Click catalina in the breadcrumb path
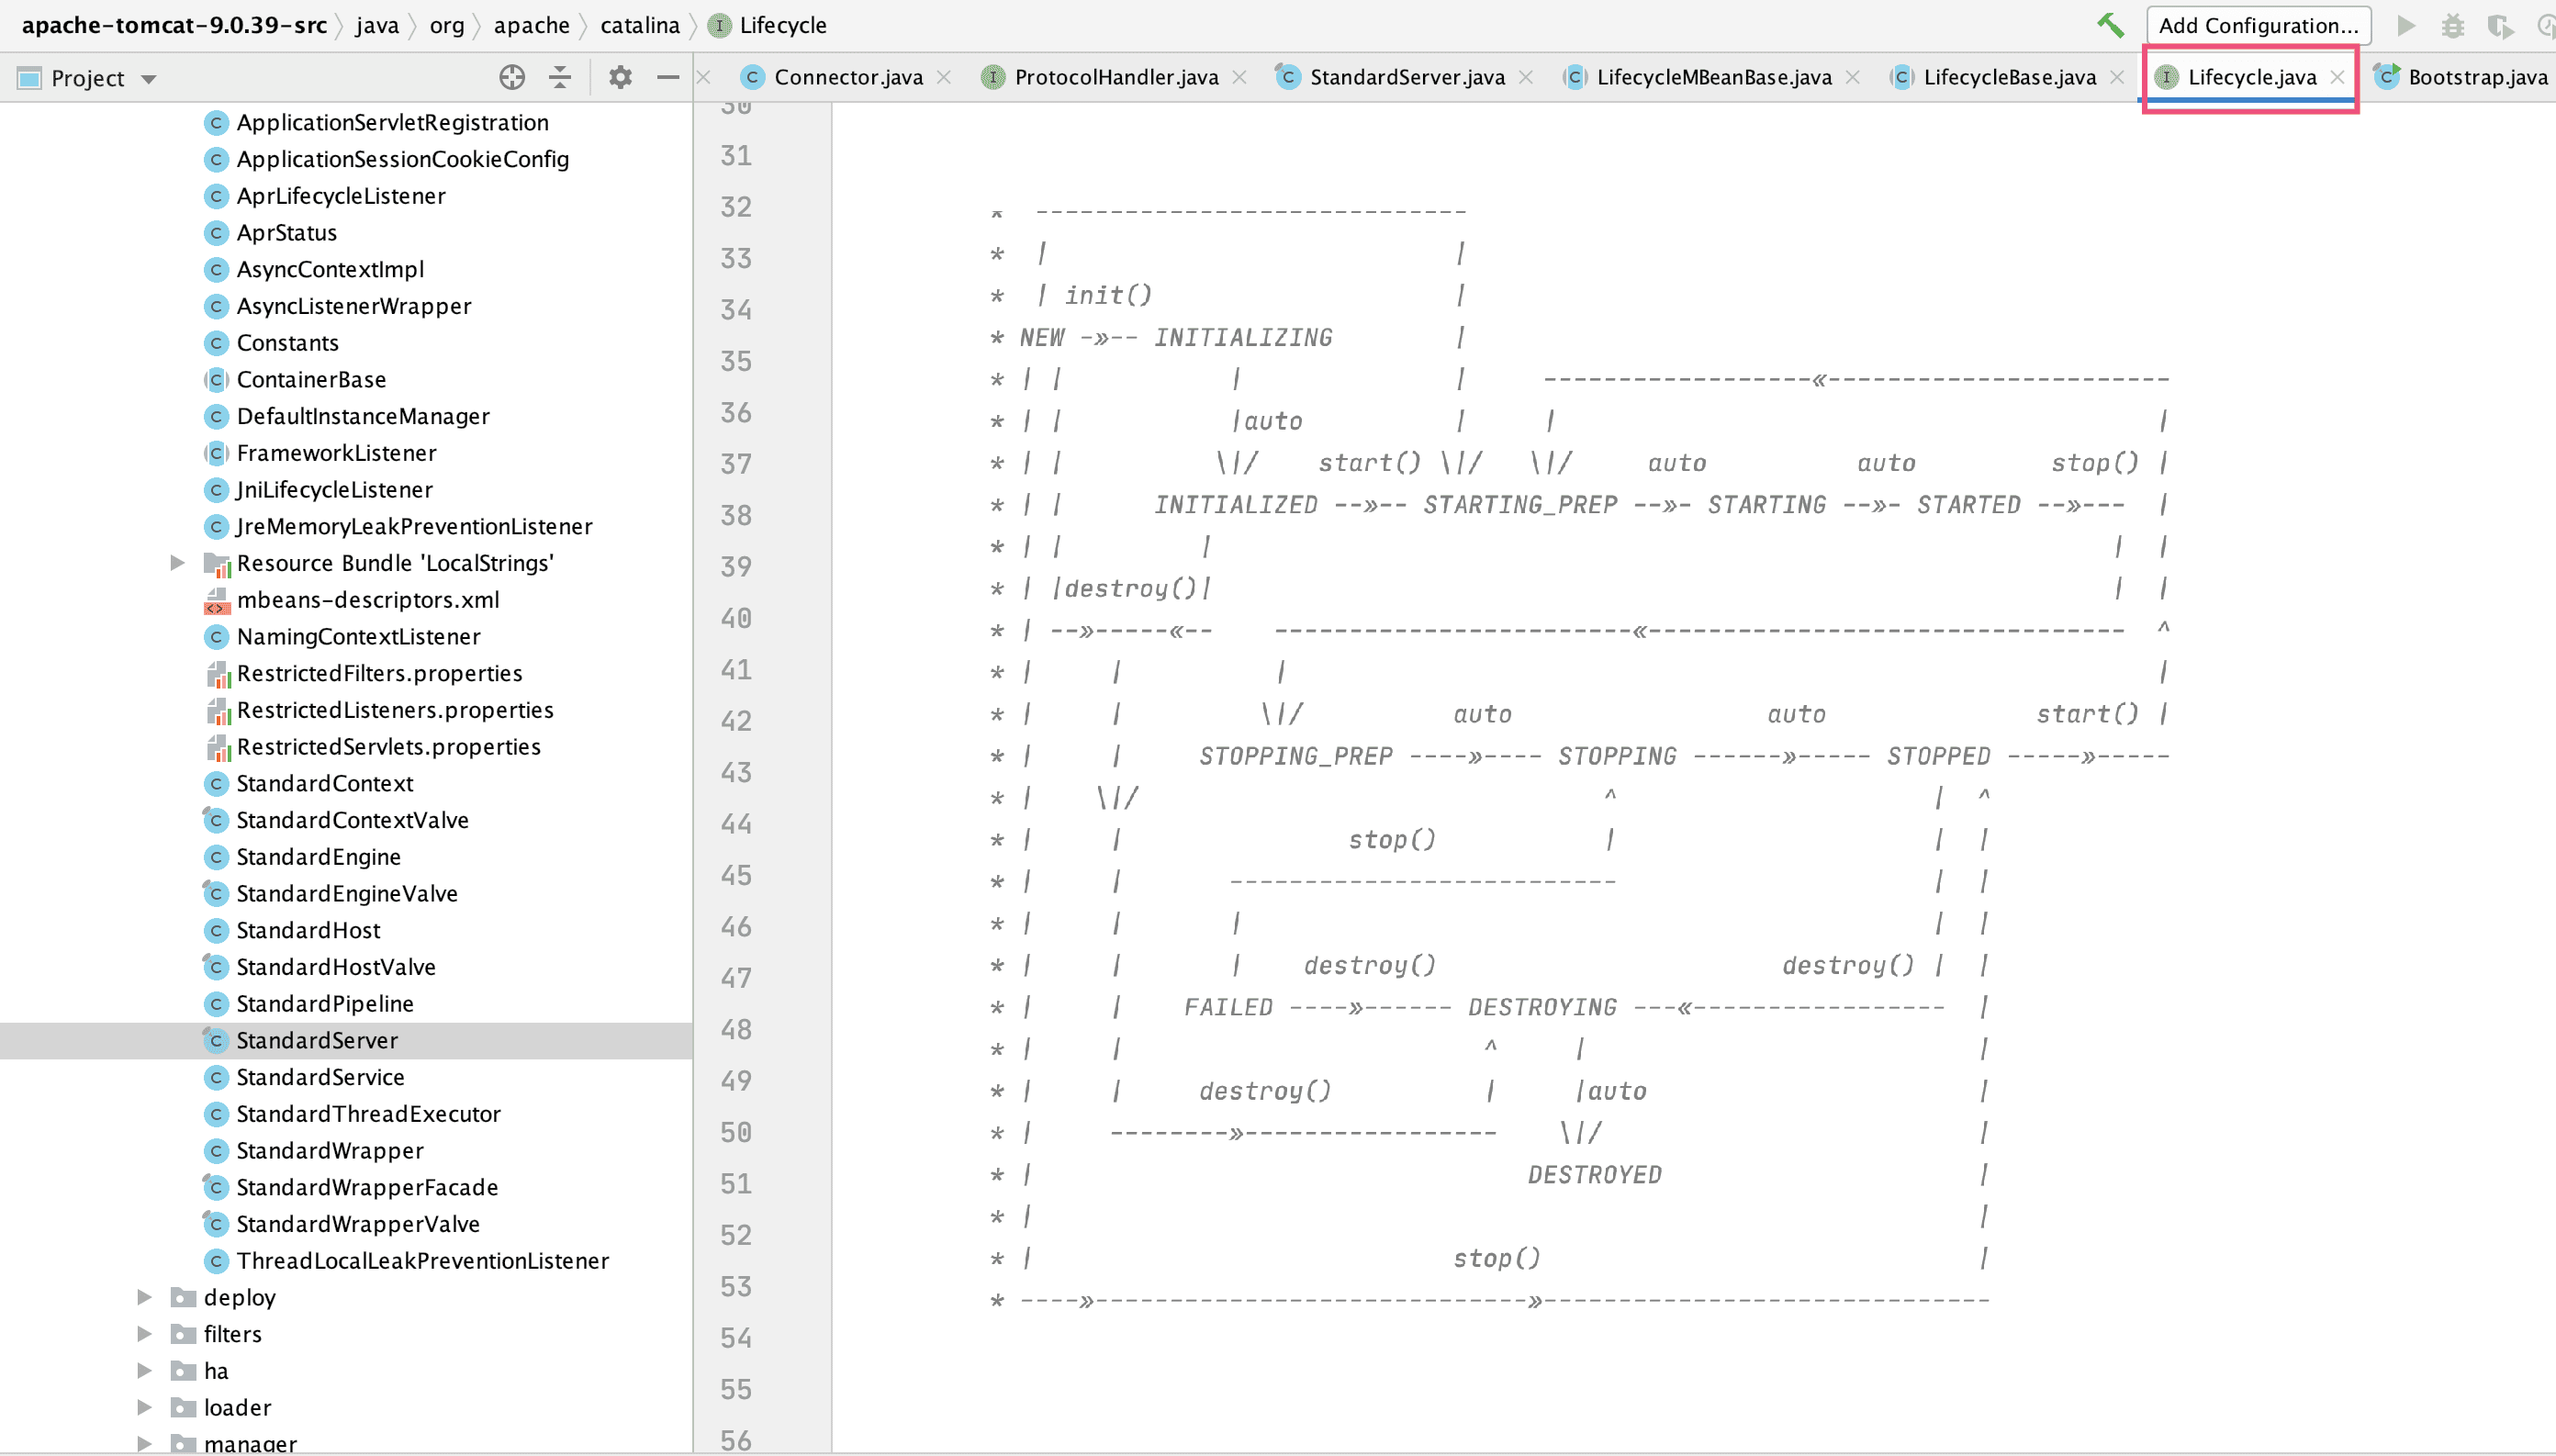This screenshot has height=1456, width=2556. 639,25
